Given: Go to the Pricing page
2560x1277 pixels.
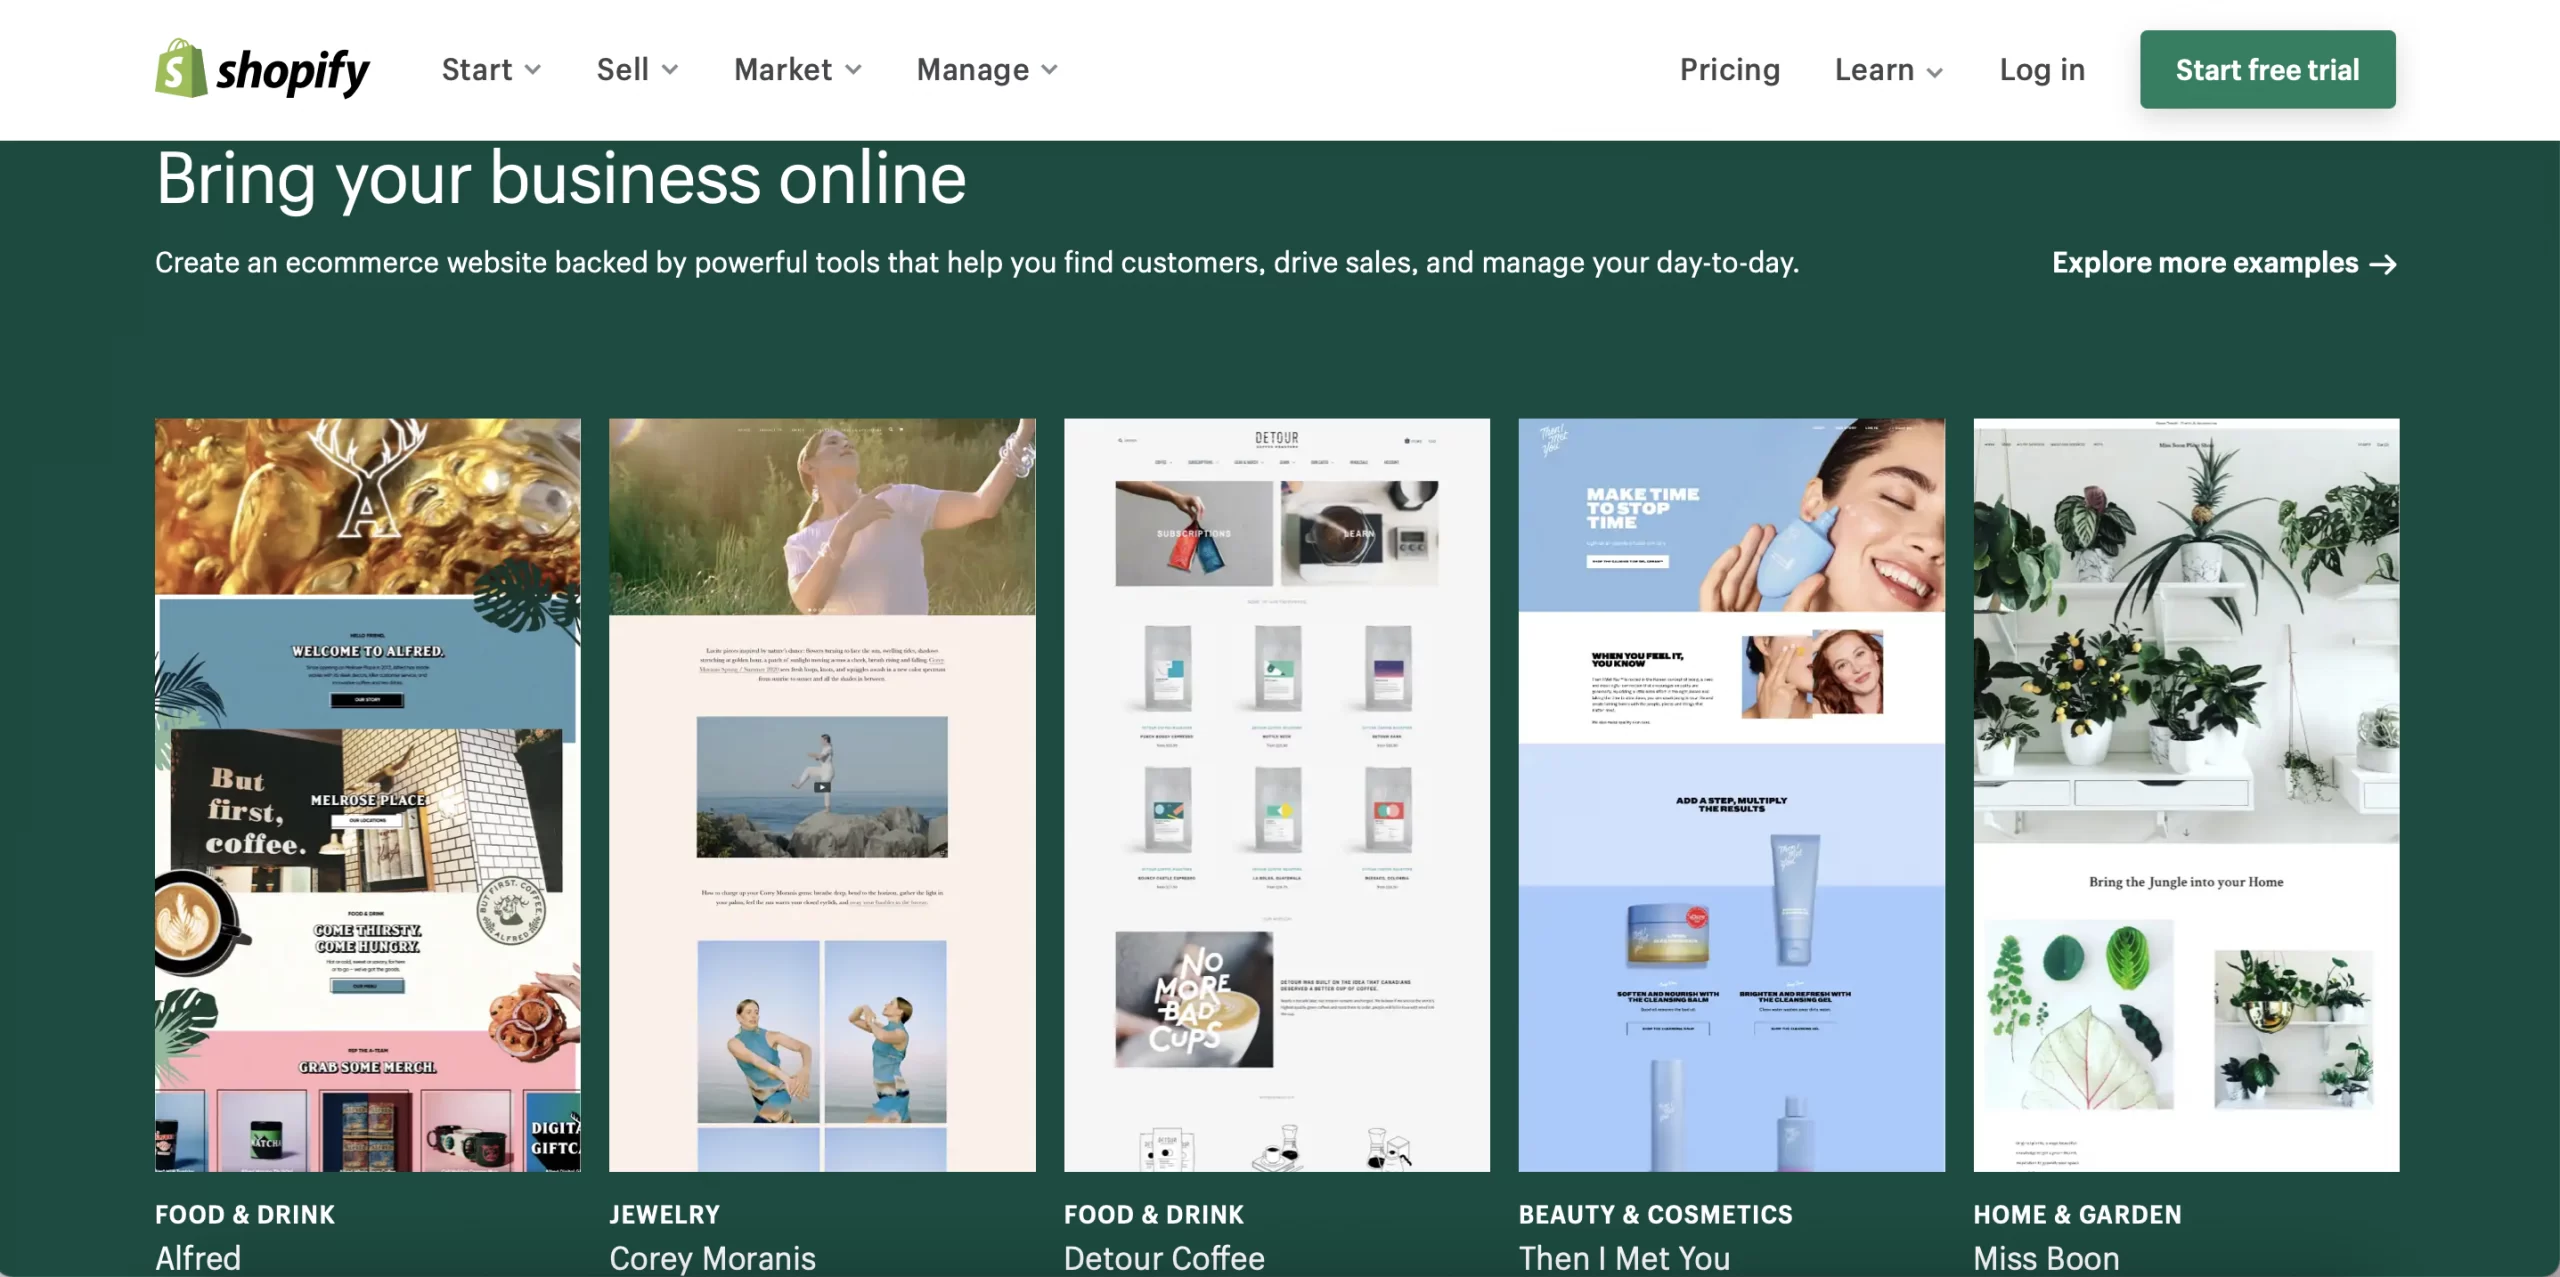Looking at the screenshot, I should coord(1730,69).
